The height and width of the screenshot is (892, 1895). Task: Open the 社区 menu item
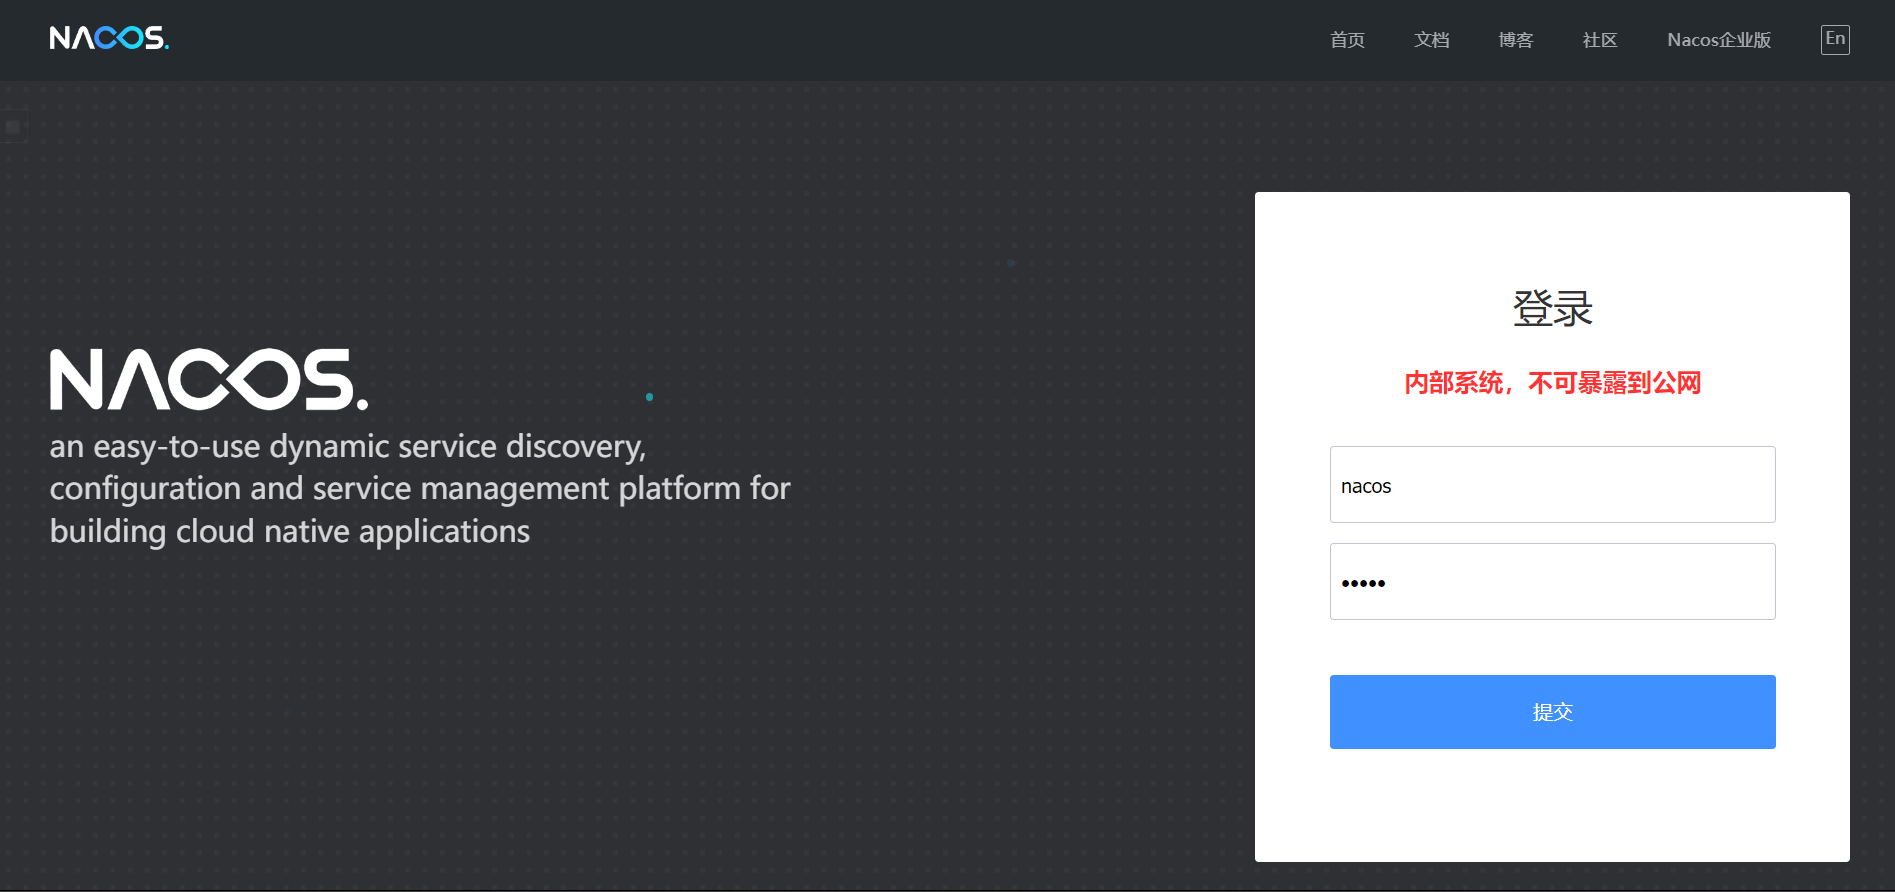pos(1599,40)
